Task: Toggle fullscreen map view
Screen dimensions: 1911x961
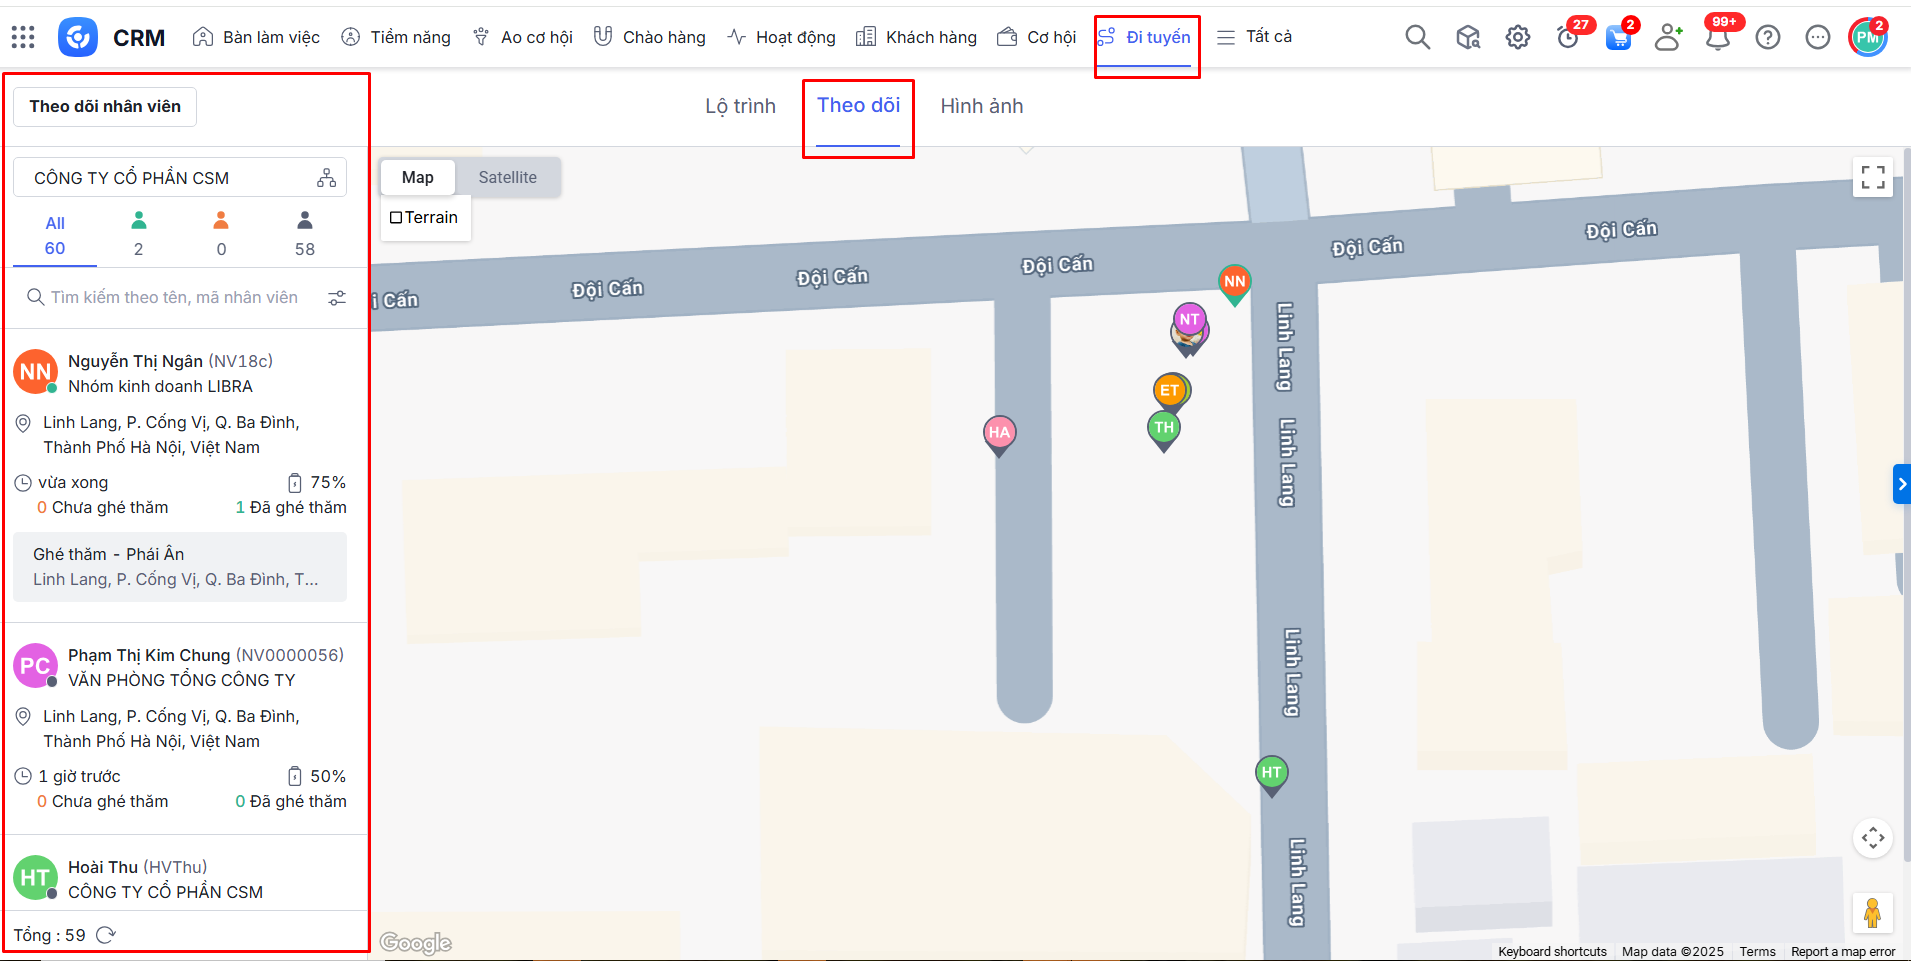Action: coord(1872,178)
